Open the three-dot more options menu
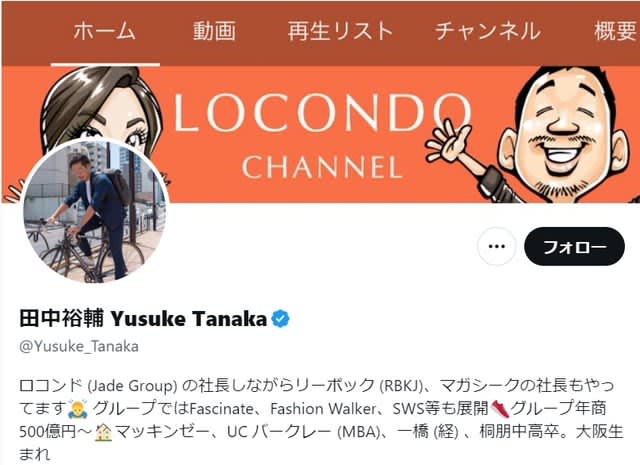Image resolution: width=640 pixels, height=465 pixels. point(497,247)
